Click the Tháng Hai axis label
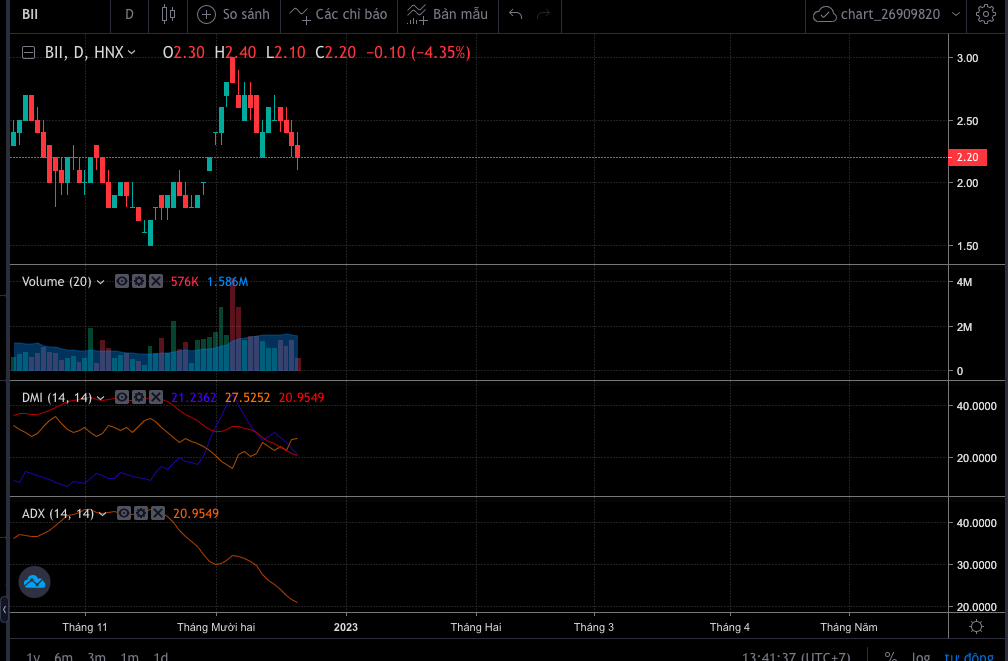 (x=476, y=627)
